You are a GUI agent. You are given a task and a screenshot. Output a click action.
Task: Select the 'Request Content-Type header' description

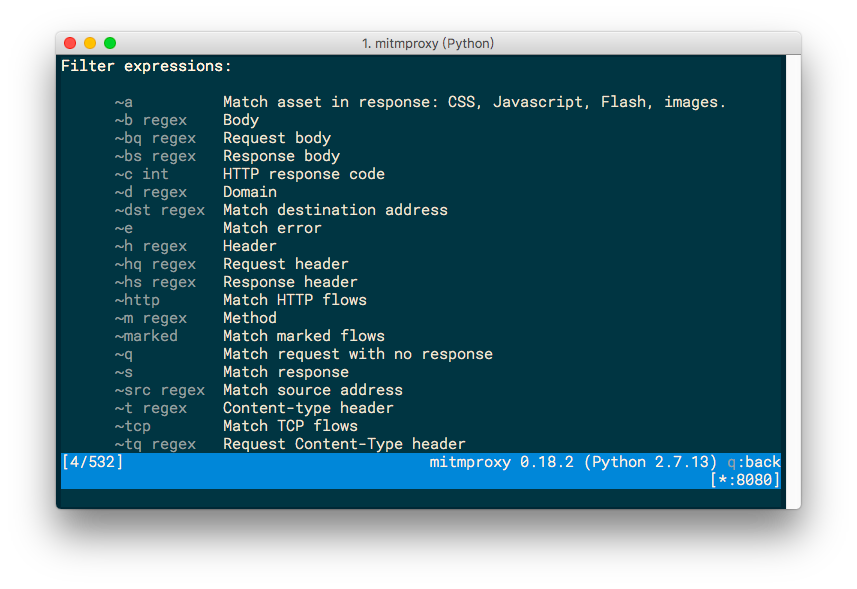pyautogui.click(x=344, y=444)
